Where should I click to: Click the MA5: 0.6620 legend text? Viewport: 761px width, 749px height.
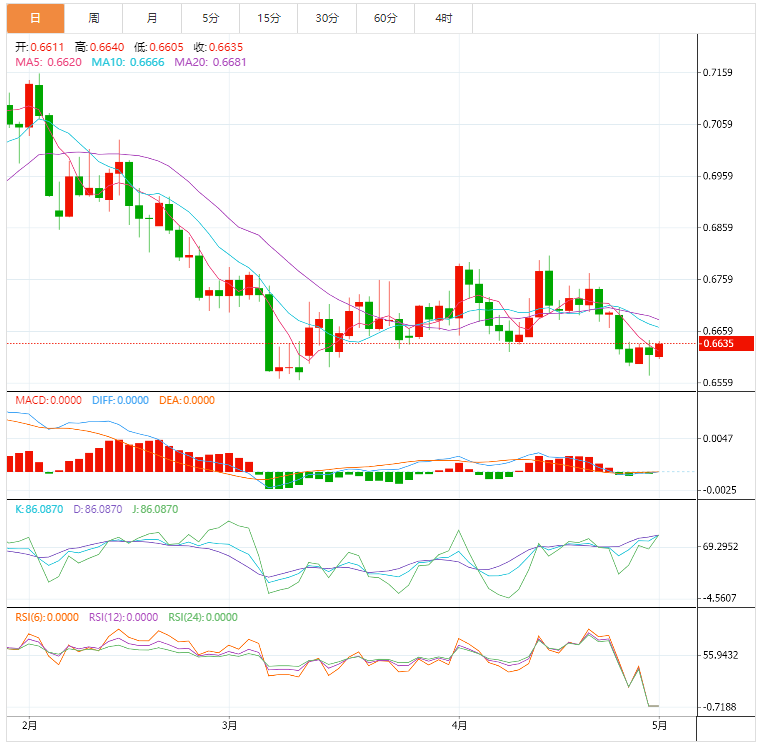[49, 62]
